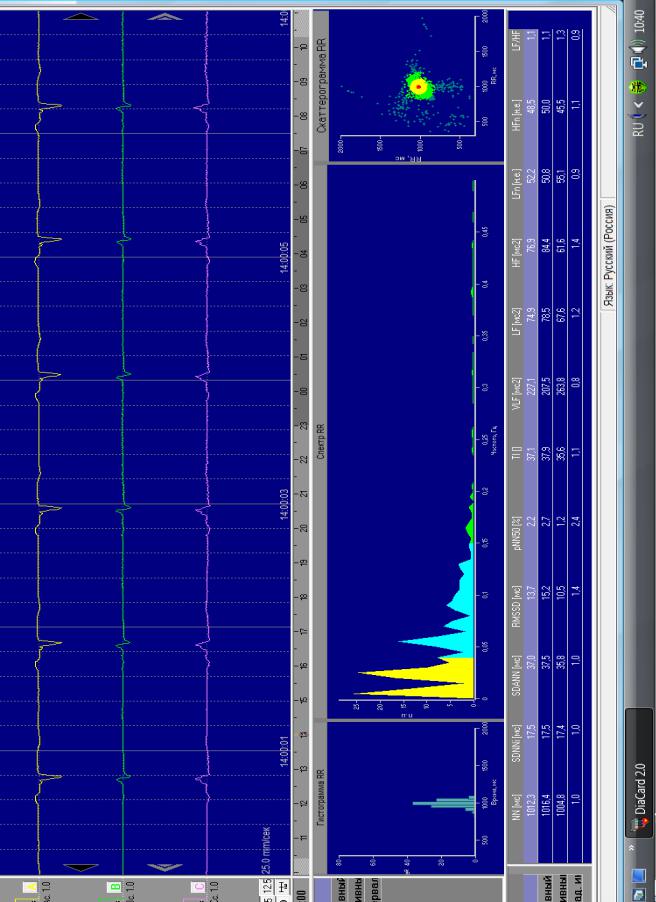Viewport: 656px width, 902px height.
Task: Select the NN value 1012.3 cell
Action: coord(531,805)
